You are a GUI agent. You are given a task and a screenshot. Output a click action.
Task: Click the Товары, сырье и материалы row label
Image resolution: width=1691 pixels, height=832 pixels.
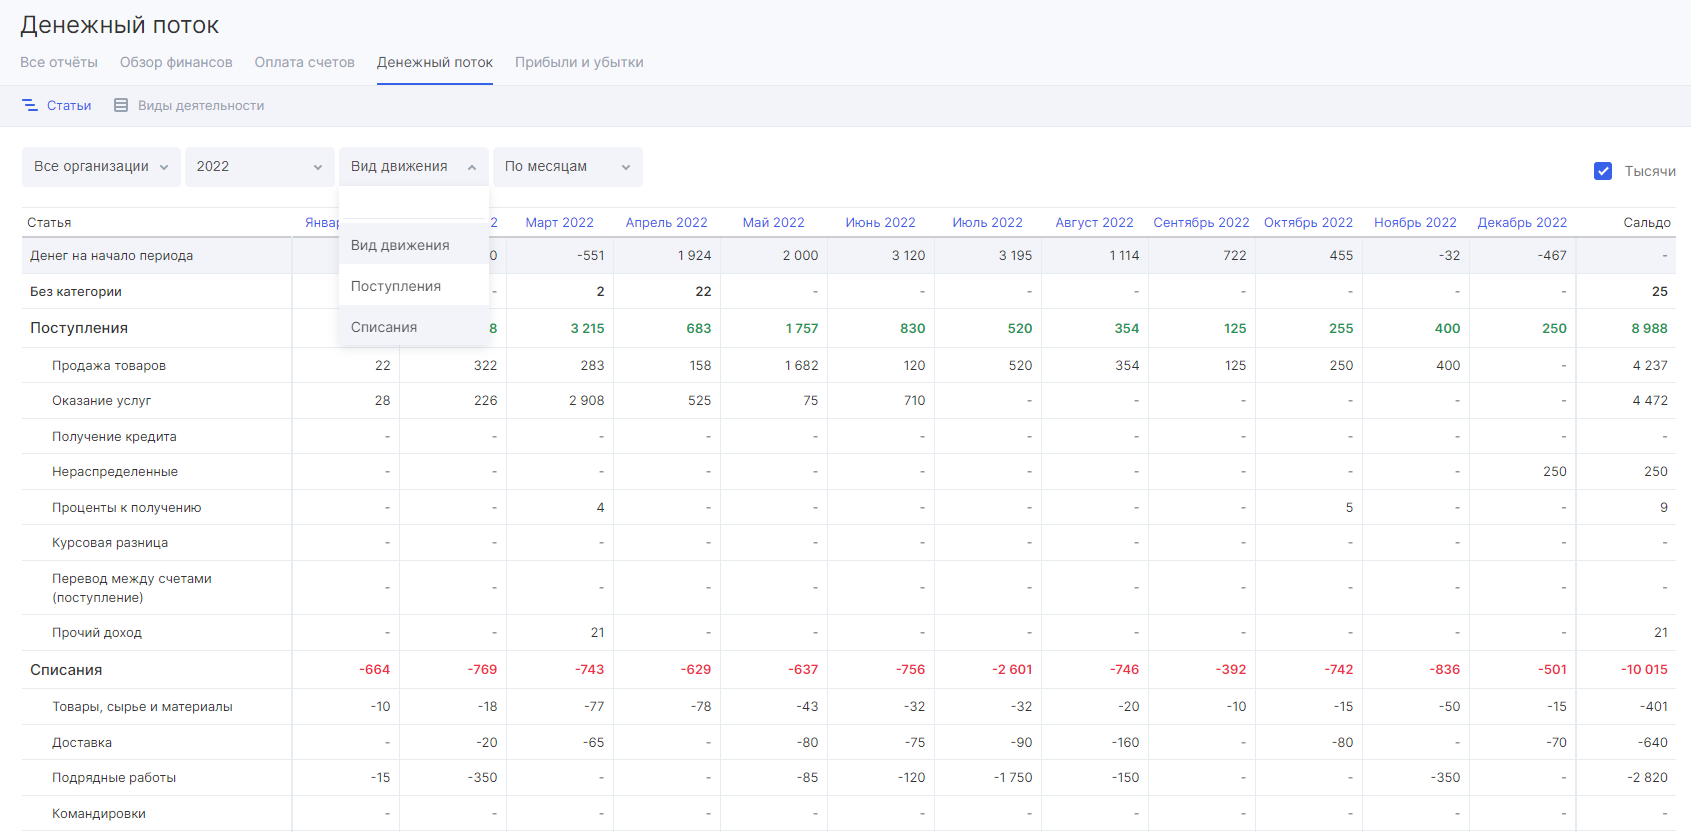click(x=142, y=706)
